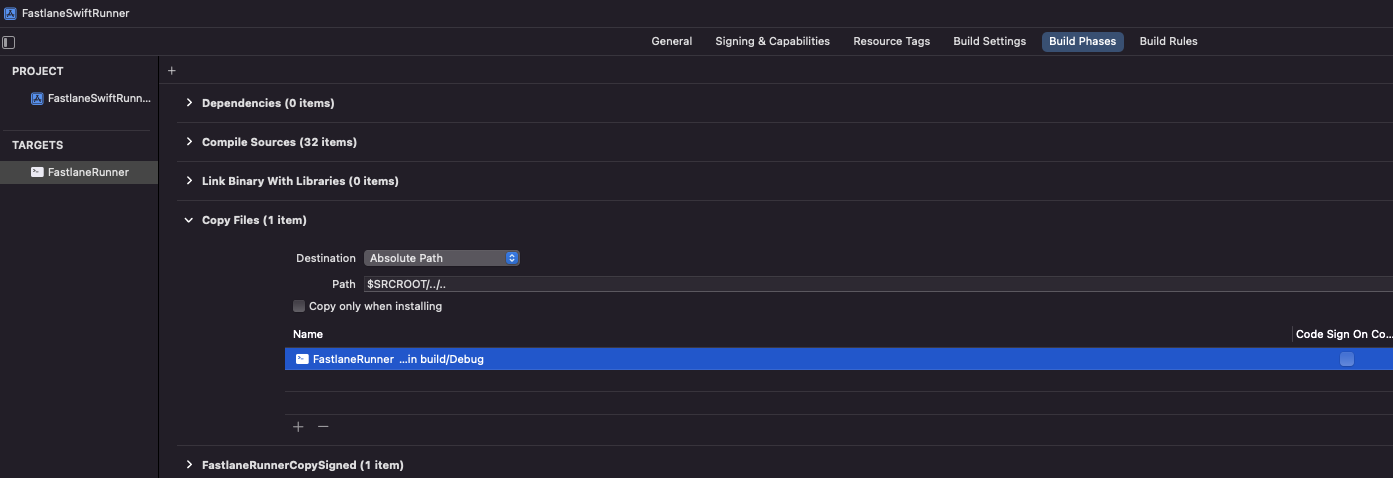Click the Name column header
Viewport: 1393px width, 478px height.
308,334
